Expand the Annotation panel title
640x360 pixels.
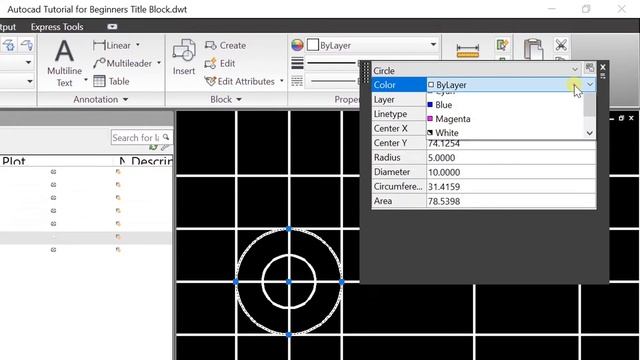click(x=100, y=99)
